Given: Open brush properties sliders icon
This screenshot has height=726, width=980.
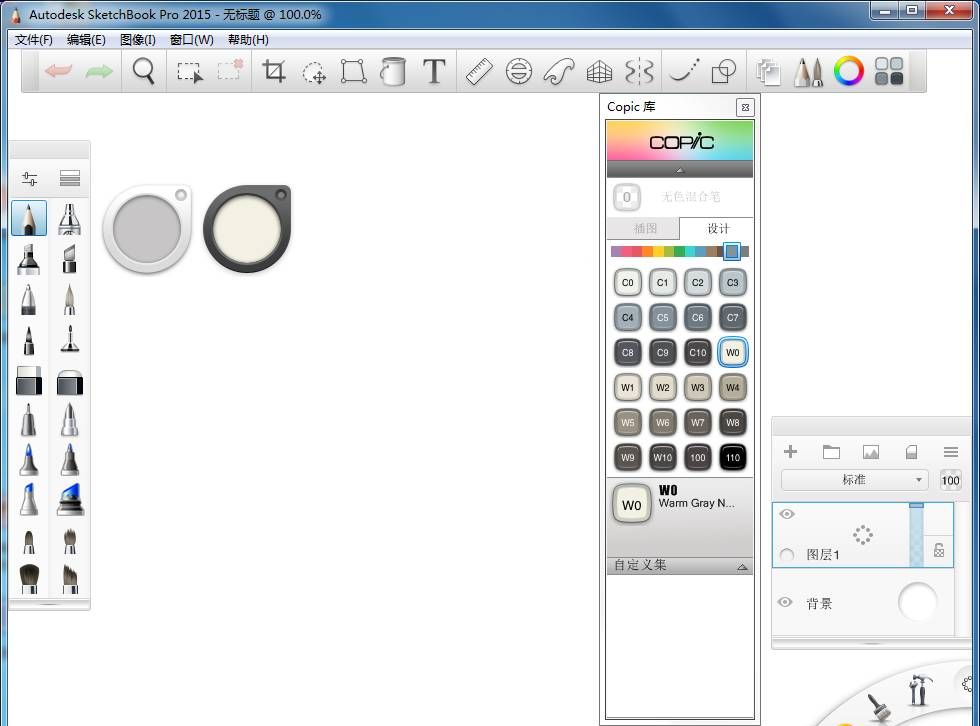Looking at the screenshot, I should [x=29, y=179].
